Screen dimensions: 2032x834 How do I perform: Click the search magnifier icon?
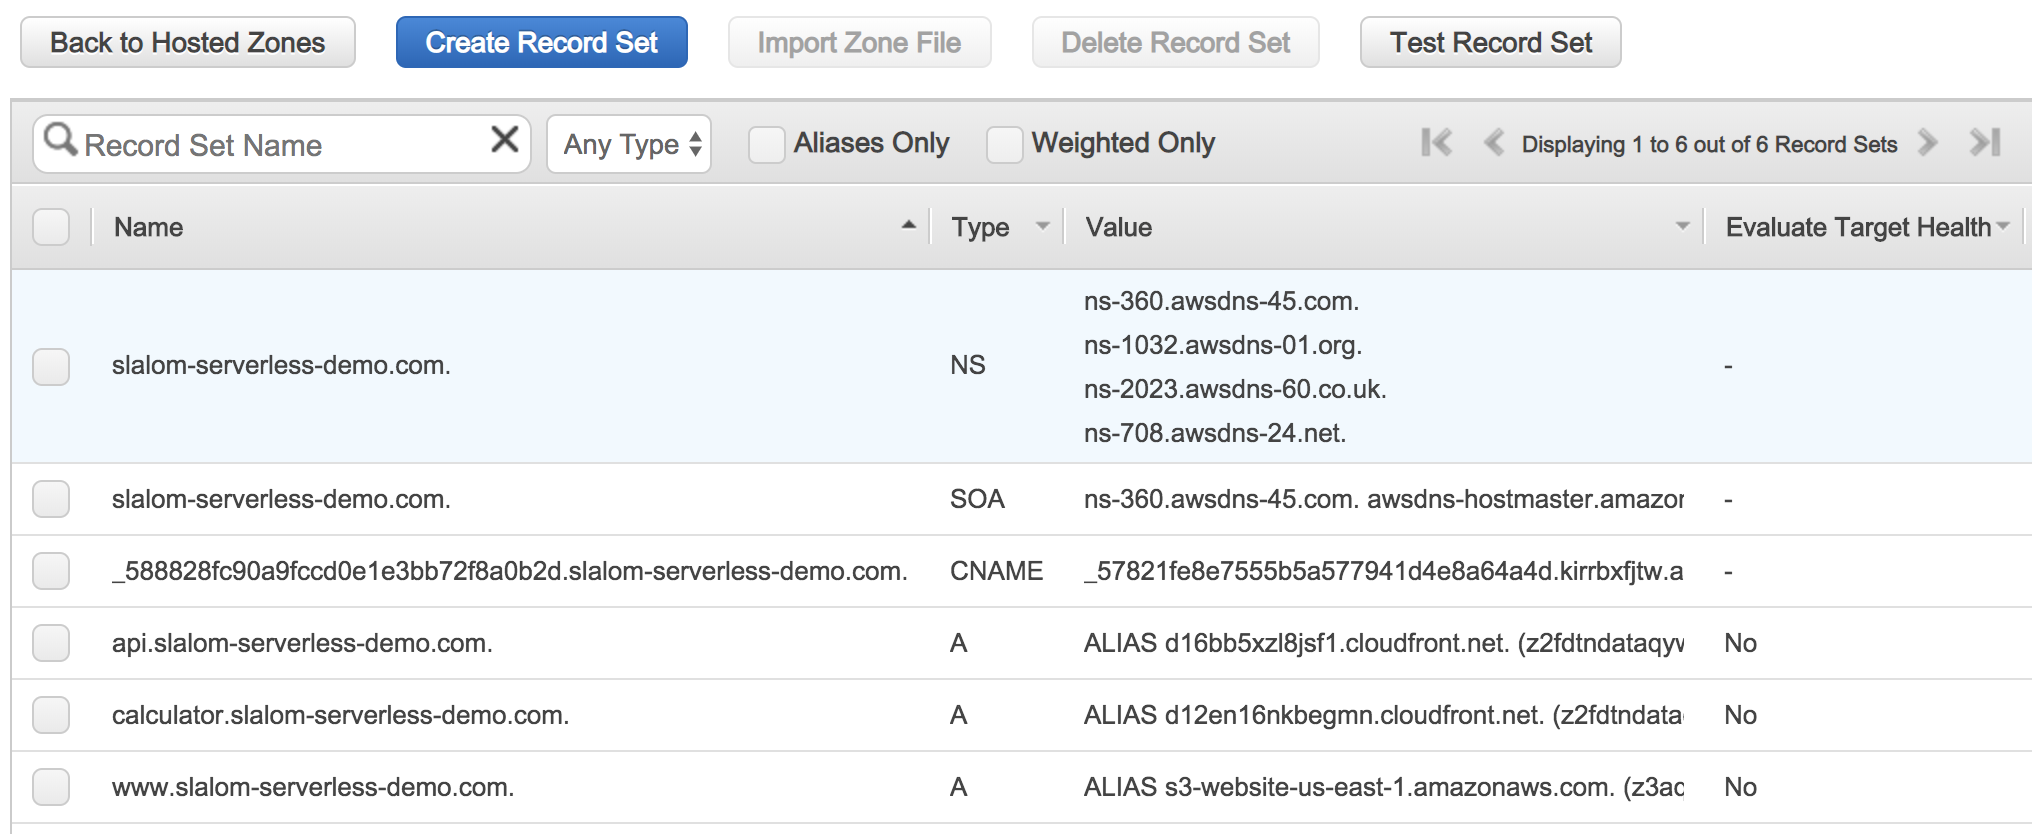click(x=60, y=140)
